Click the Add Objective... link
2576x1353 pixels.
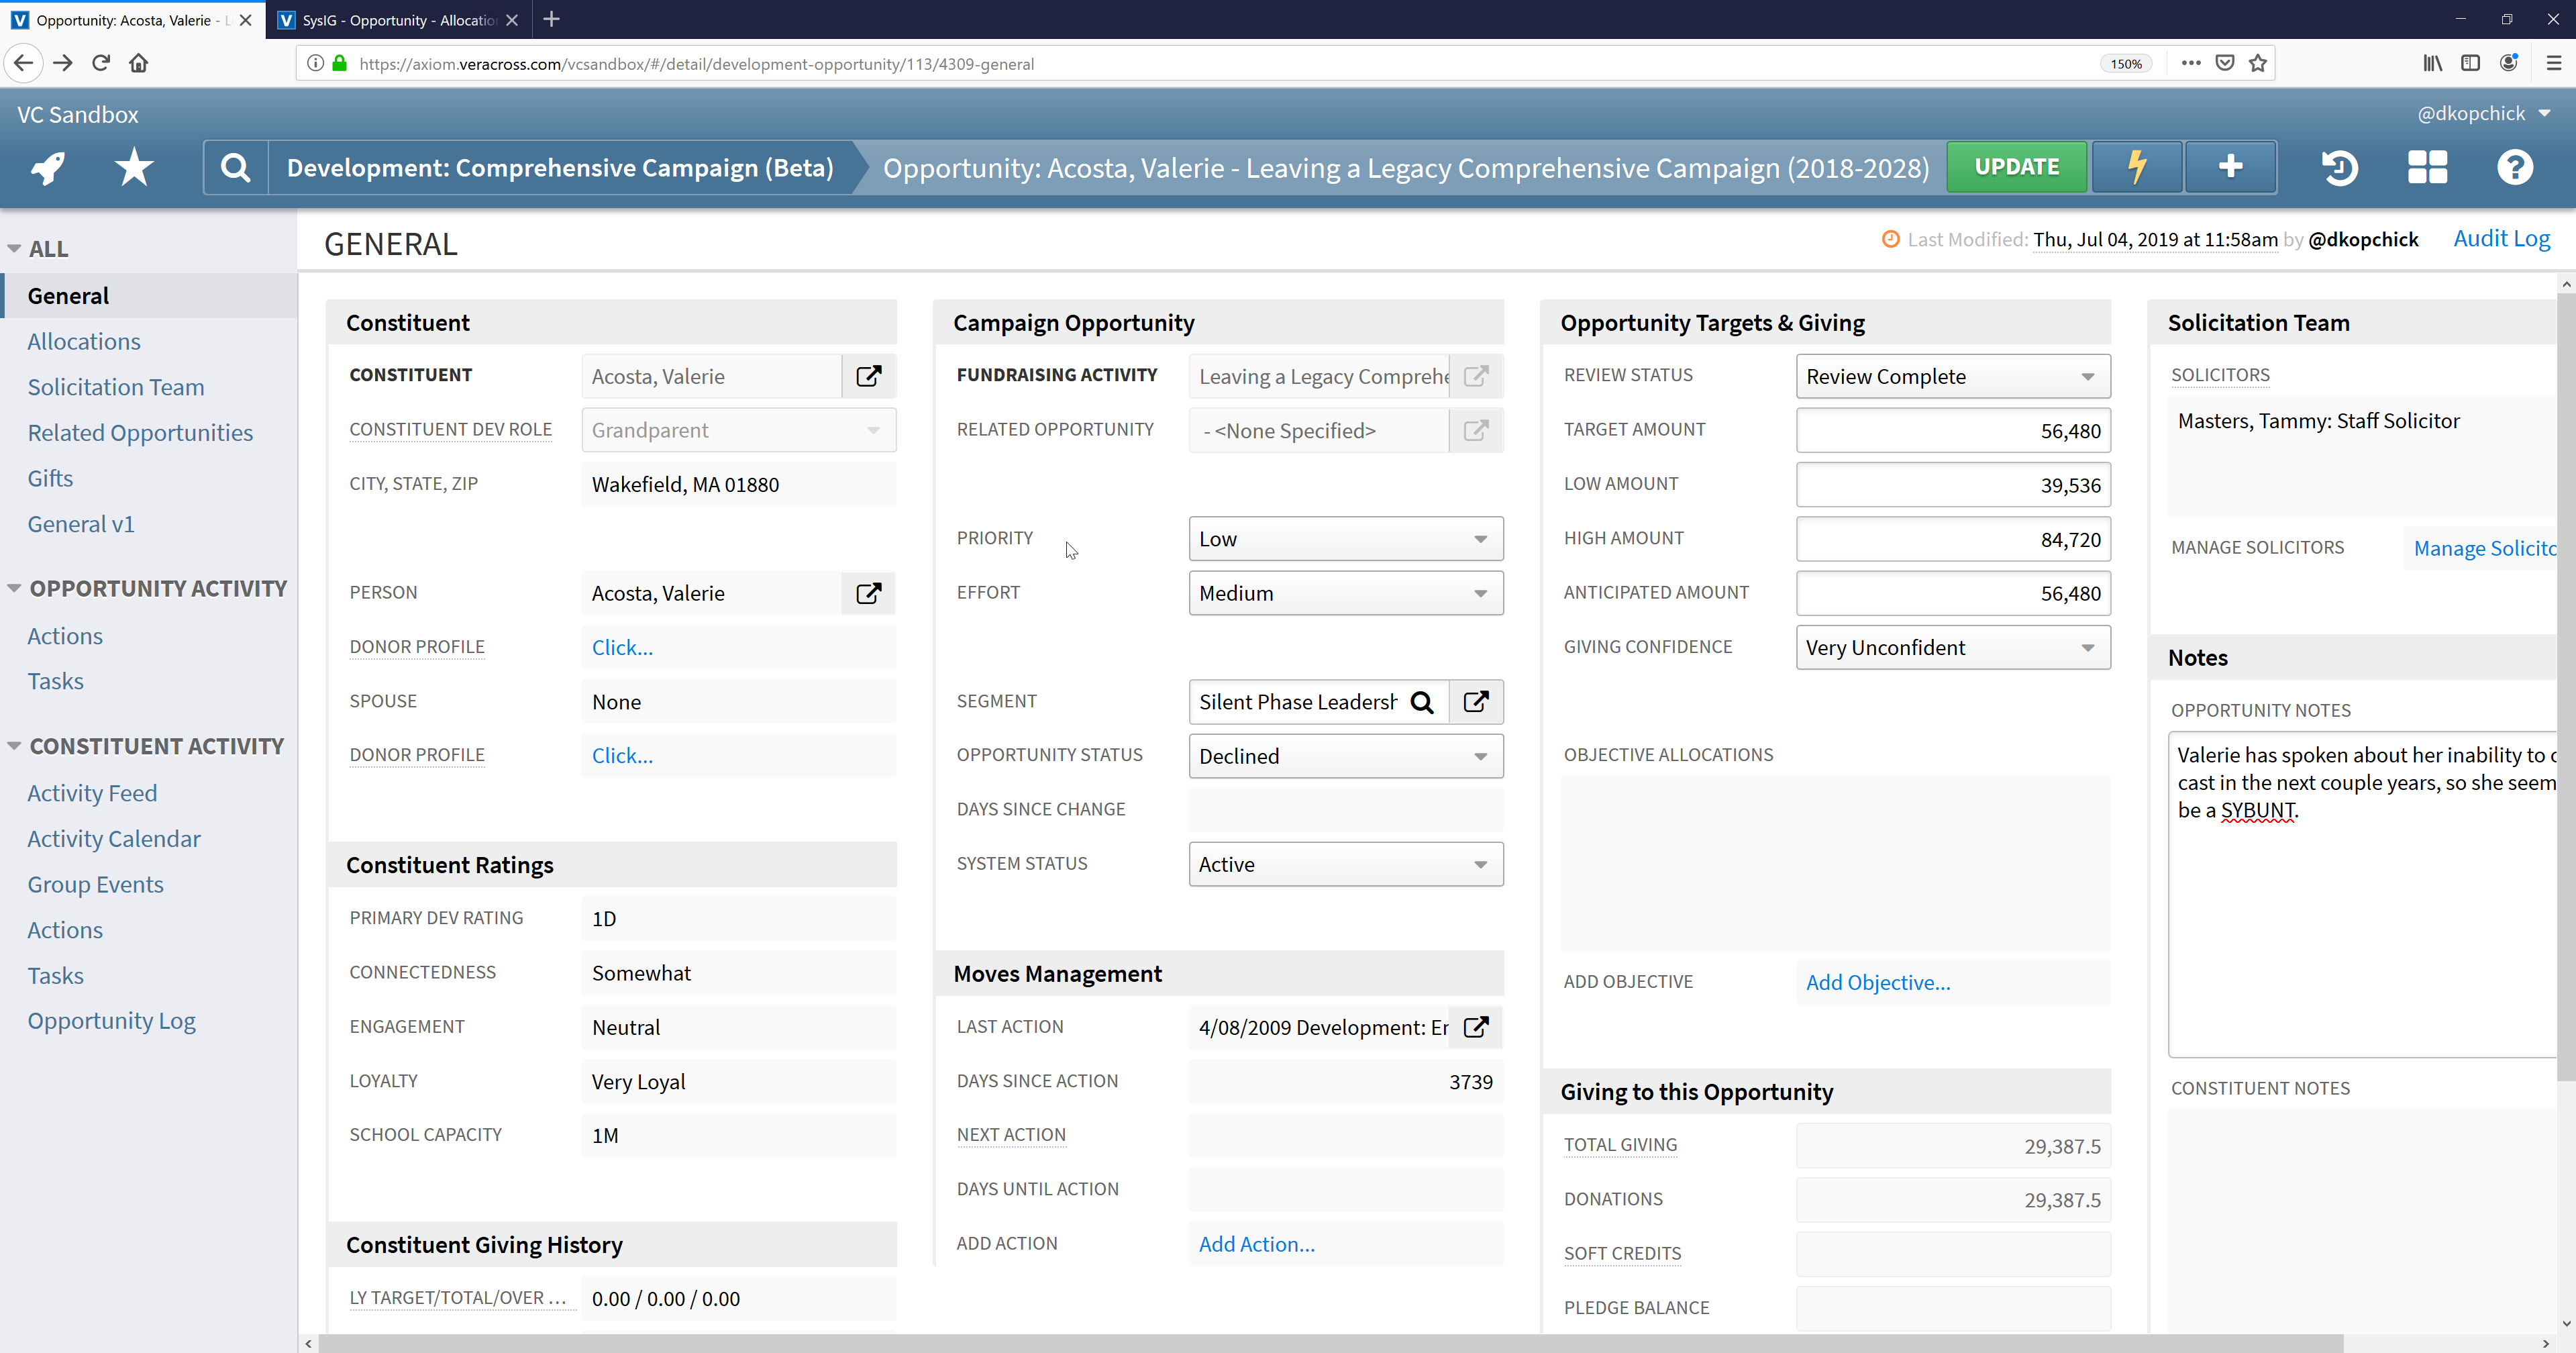click(1877, 982)
